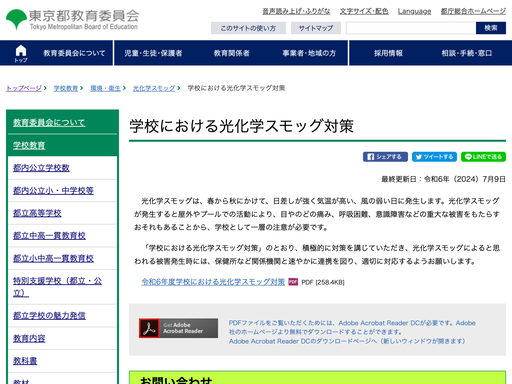Open the 都庁総合ホームページ link
This screenshot has width=512, height=384.
coord(473,11)
